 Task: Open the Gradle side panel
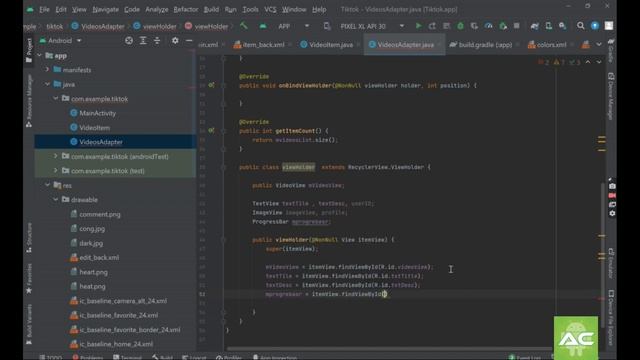(x=611, y=50)
